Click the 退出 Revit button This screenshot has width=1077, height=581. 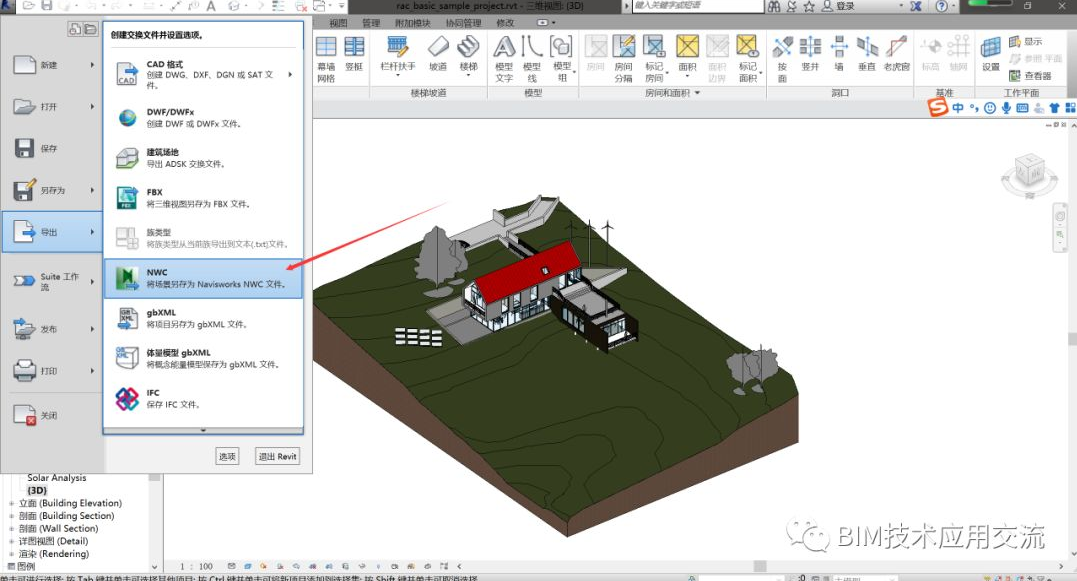(x=277, y=456)
